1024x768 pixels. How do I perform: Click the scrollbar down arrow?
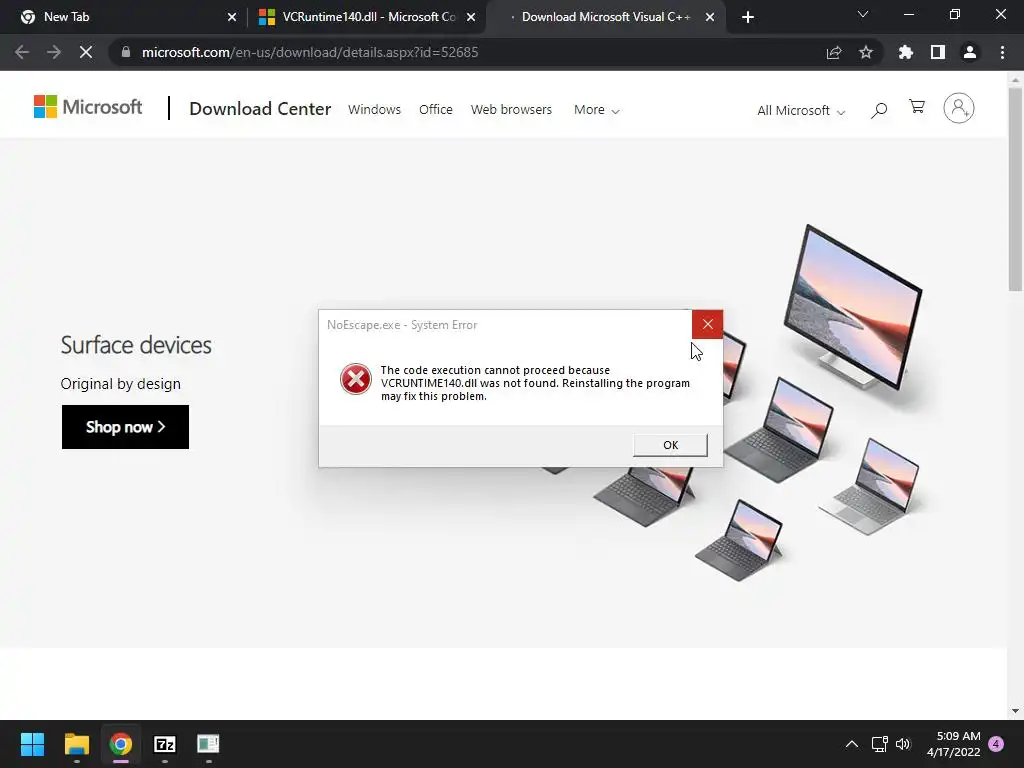tap(1015, 711)
